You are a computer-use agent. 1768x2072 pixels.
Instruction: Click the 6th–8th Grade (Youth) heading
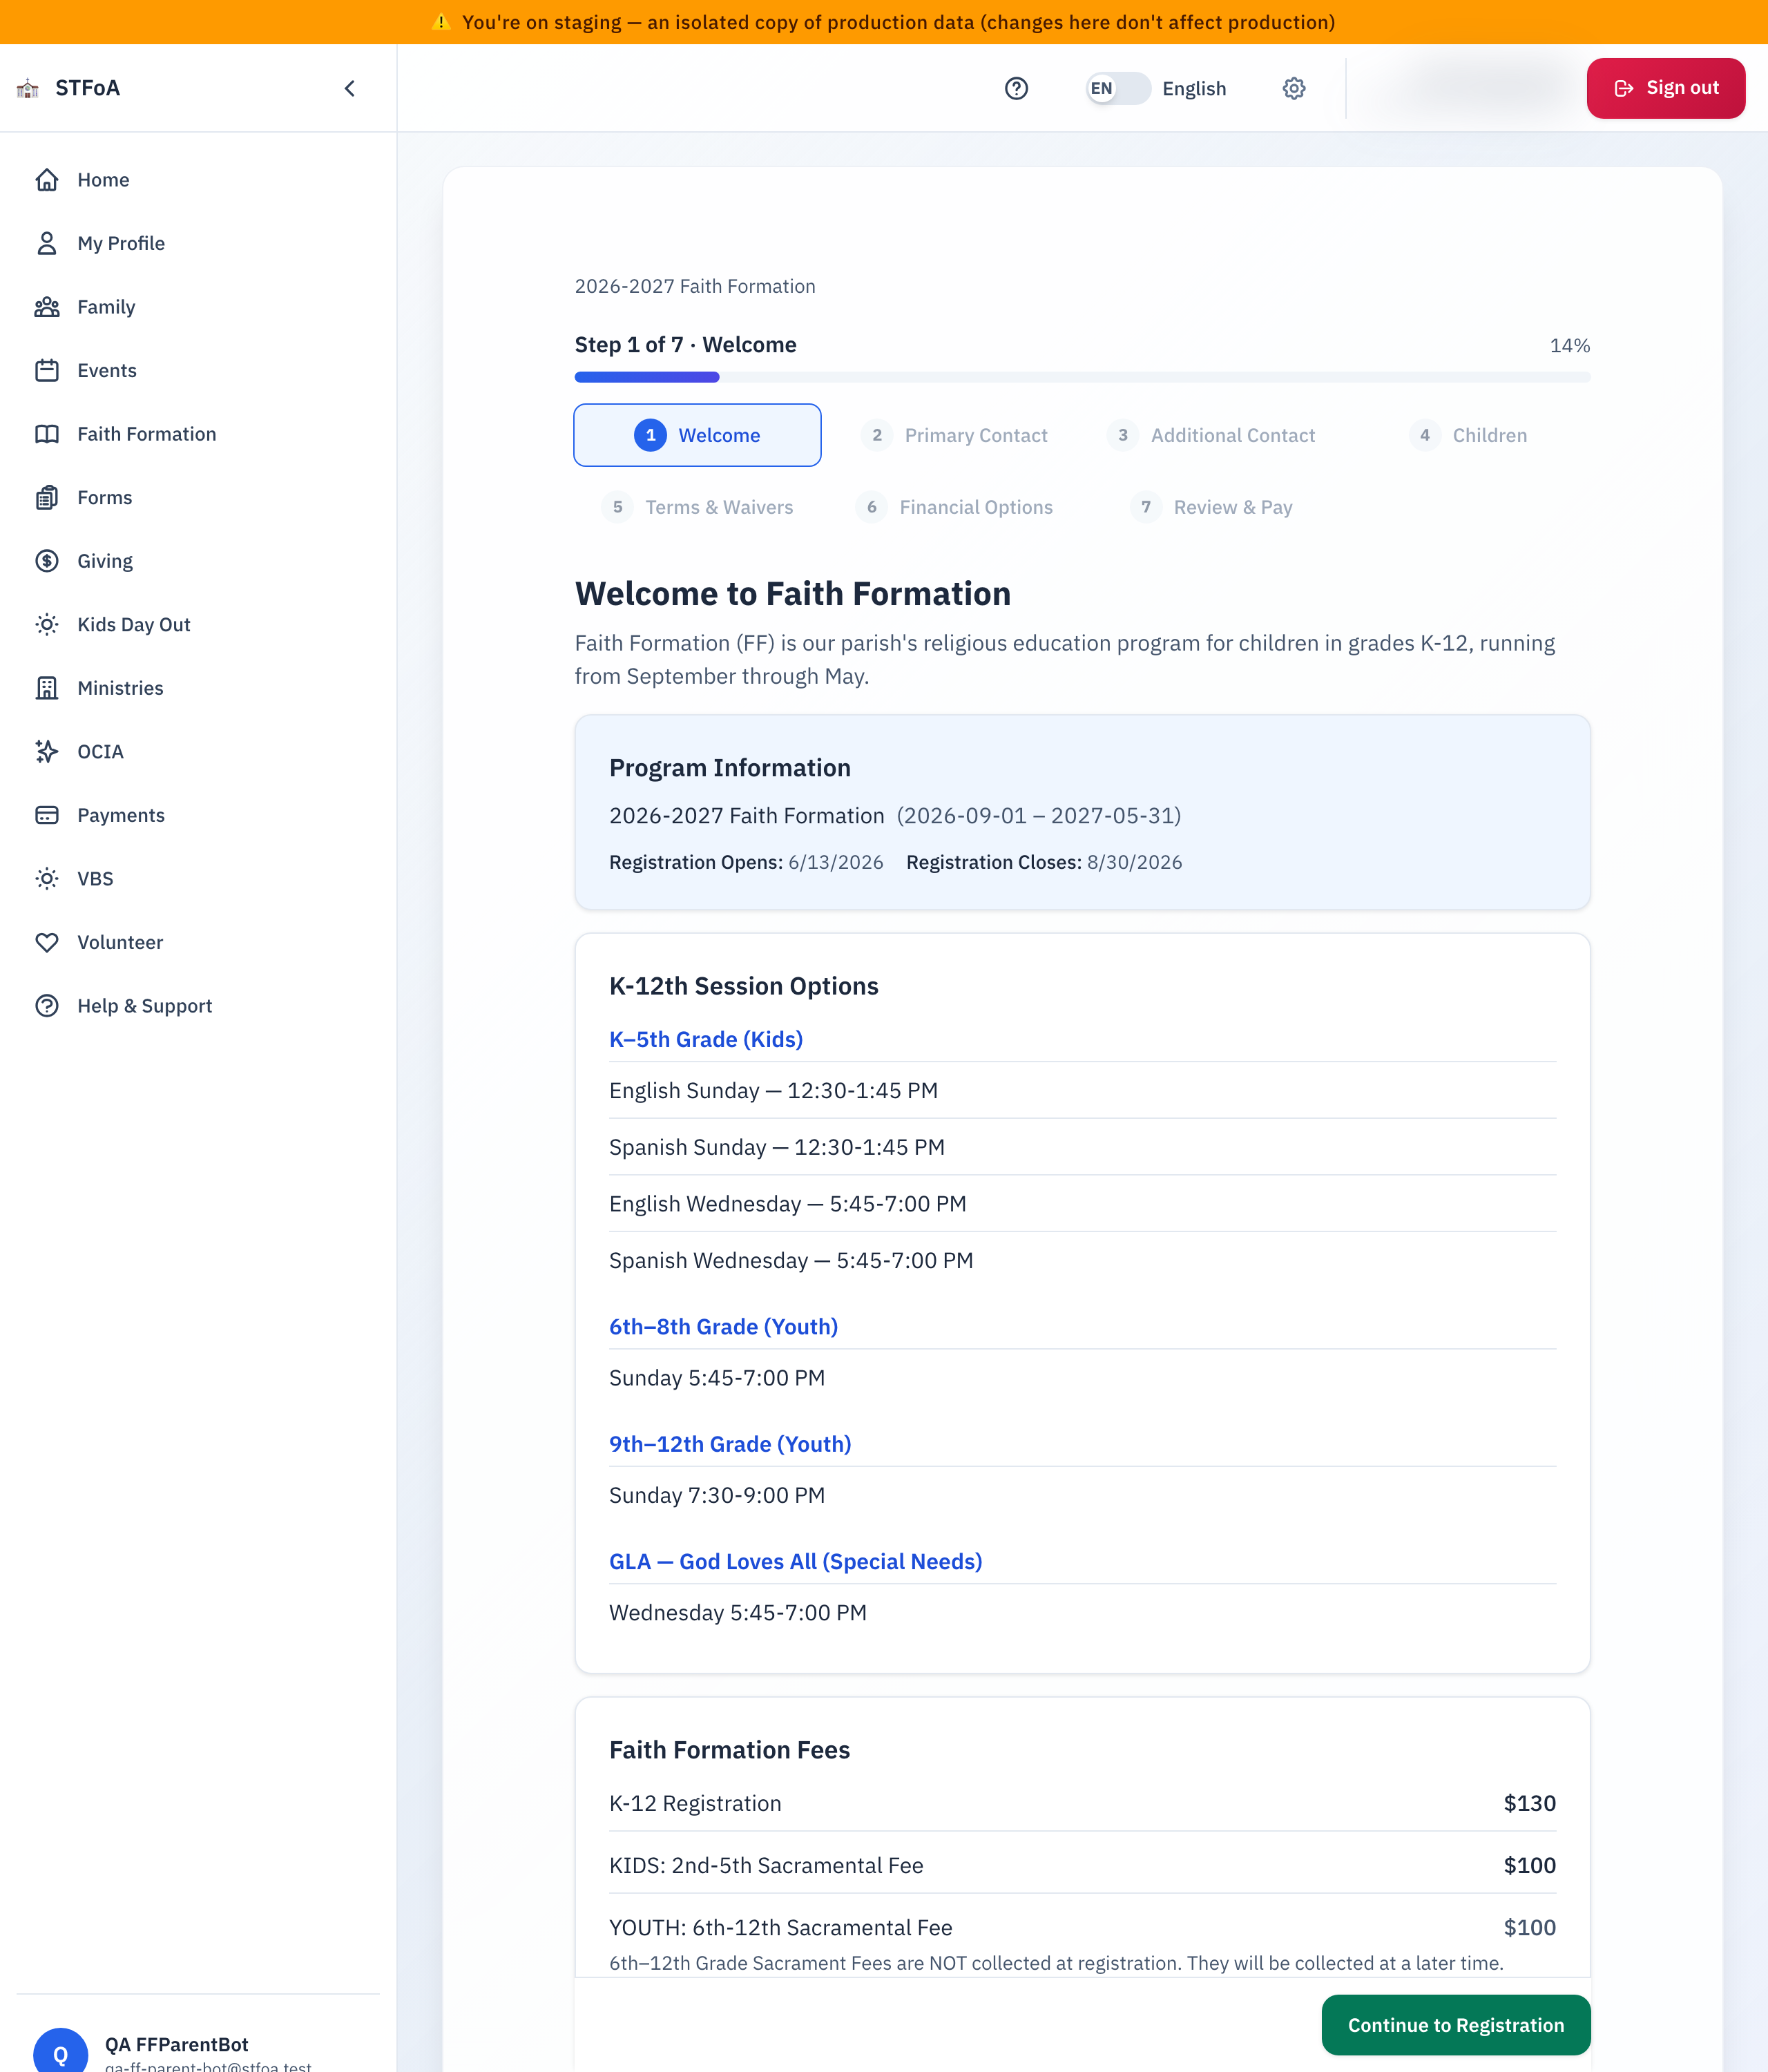(x=723, y=1326)
